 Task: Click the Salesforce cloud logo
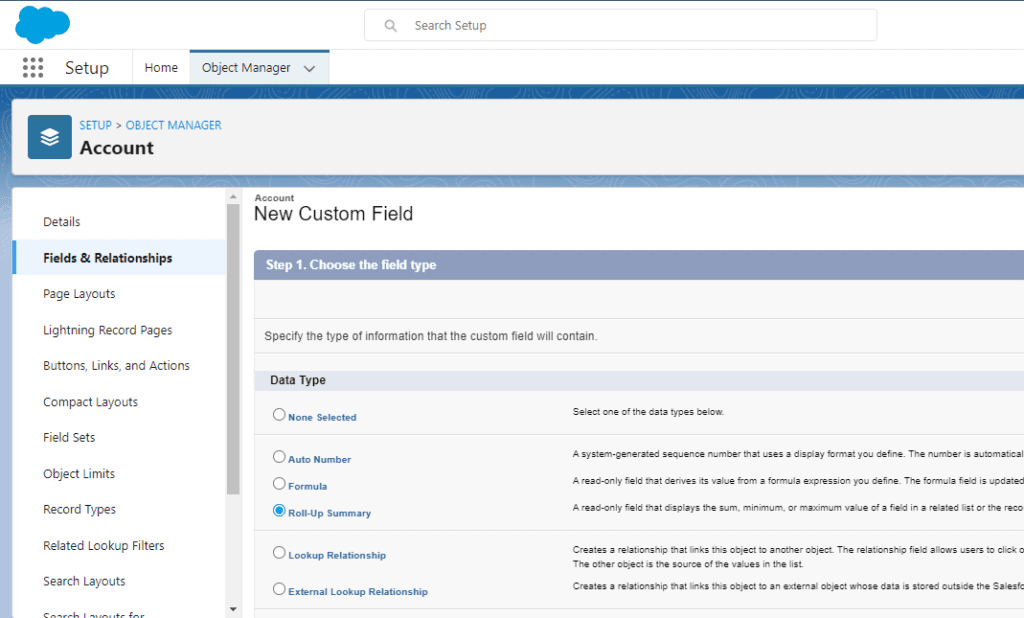coord(42,25)
